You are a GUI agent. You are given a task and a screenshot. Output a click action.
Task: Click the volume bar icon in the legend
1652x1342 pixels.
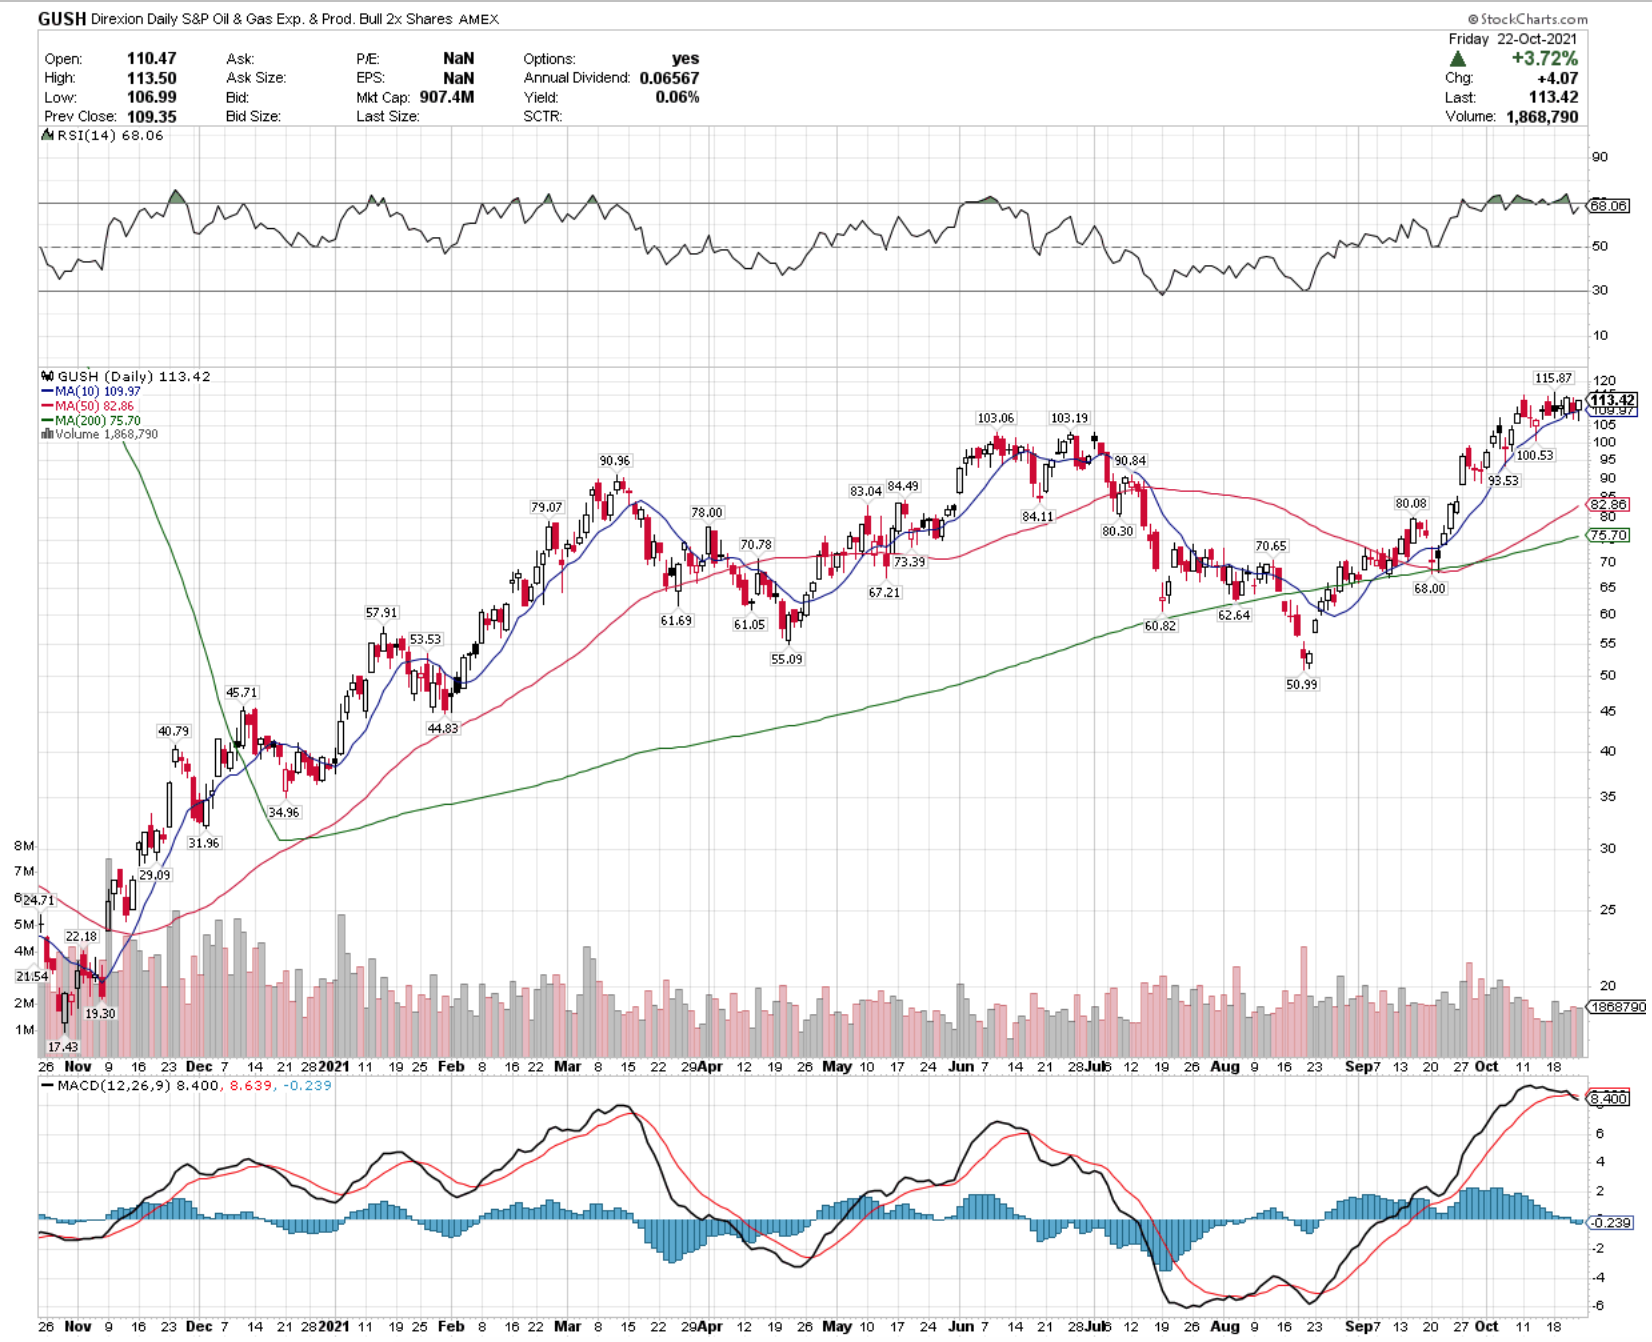pyautogui.click(x=47, y=434)
